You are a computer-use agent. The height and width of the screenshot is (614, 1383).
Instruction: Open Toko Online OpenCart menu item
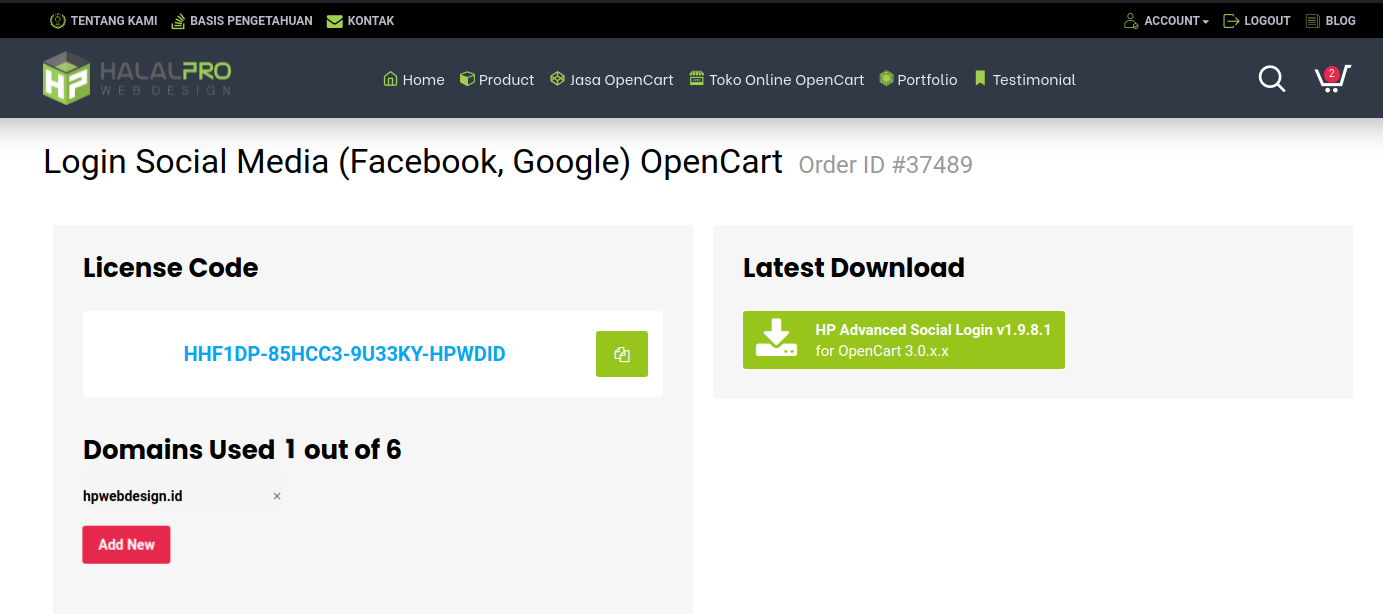[777, 79]
